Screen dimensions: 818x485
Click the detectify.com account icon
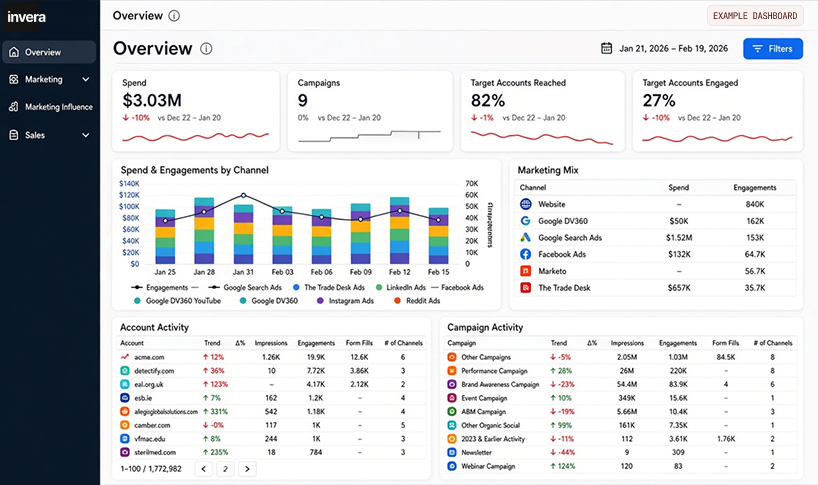coord(125,371)
